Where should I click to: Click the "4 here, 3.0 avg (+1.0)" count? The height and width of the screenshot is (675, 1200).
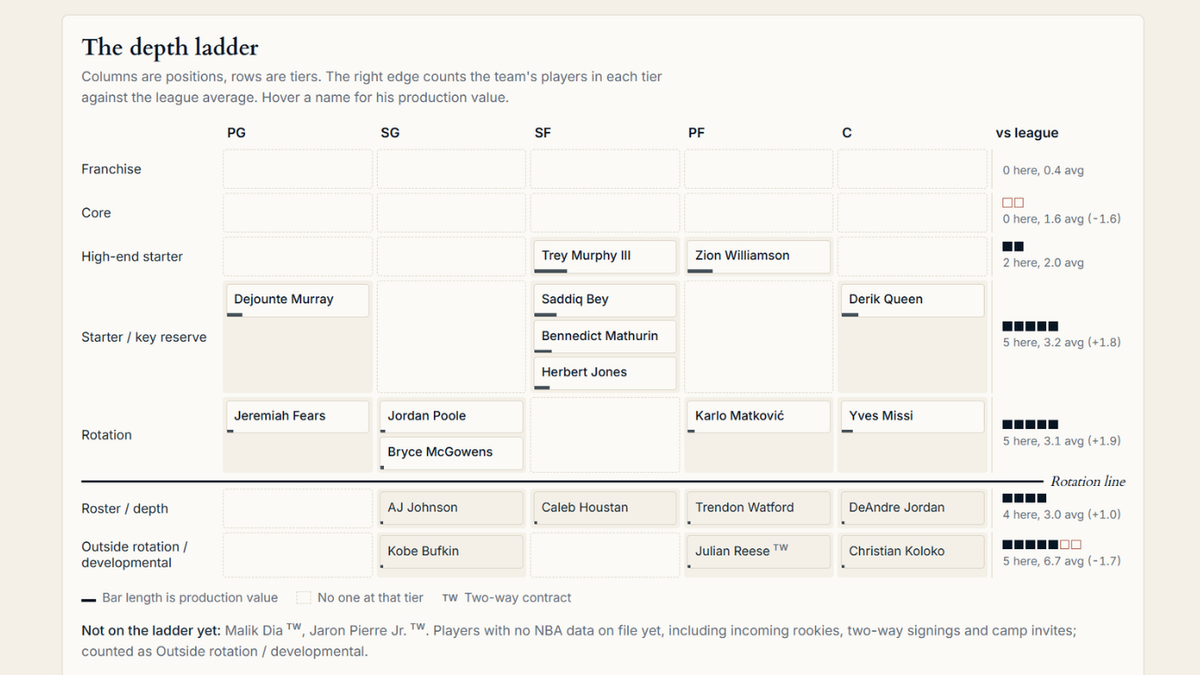click(x=1062, y=515)
